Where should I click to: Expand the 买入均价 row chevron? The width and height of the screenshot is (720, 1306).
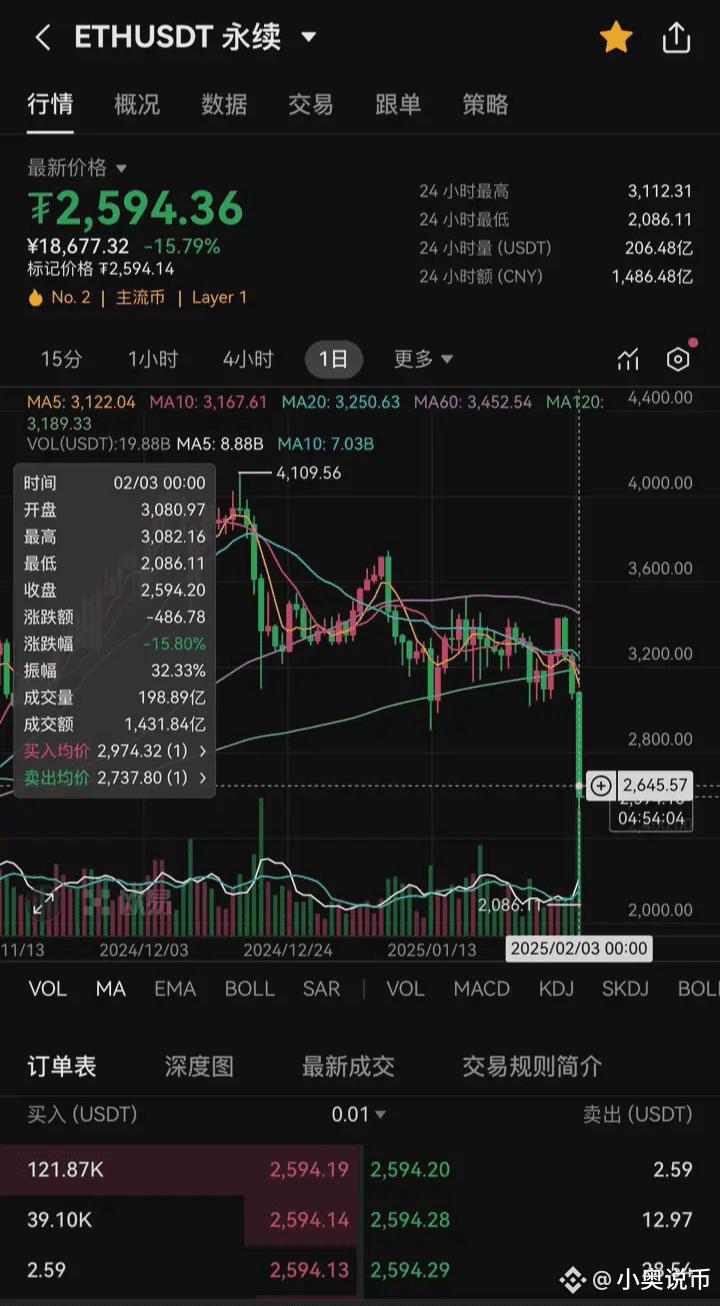tap(204, 750)
